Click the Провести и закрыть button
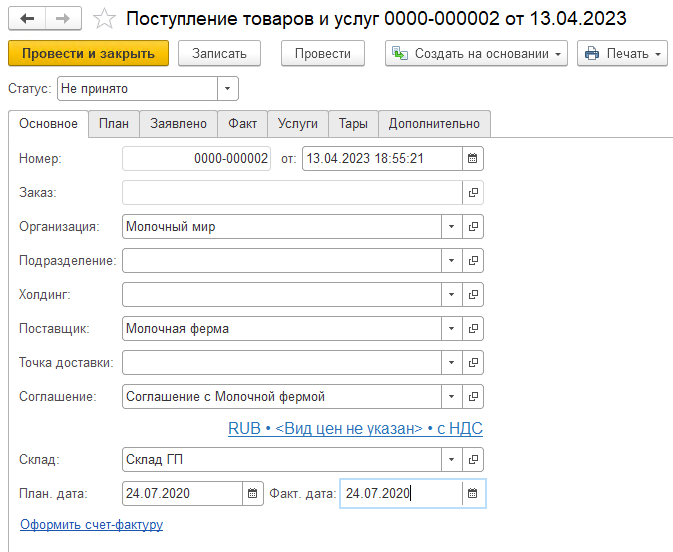This screenshot has width=673, height=552. (x=88, y=53)
